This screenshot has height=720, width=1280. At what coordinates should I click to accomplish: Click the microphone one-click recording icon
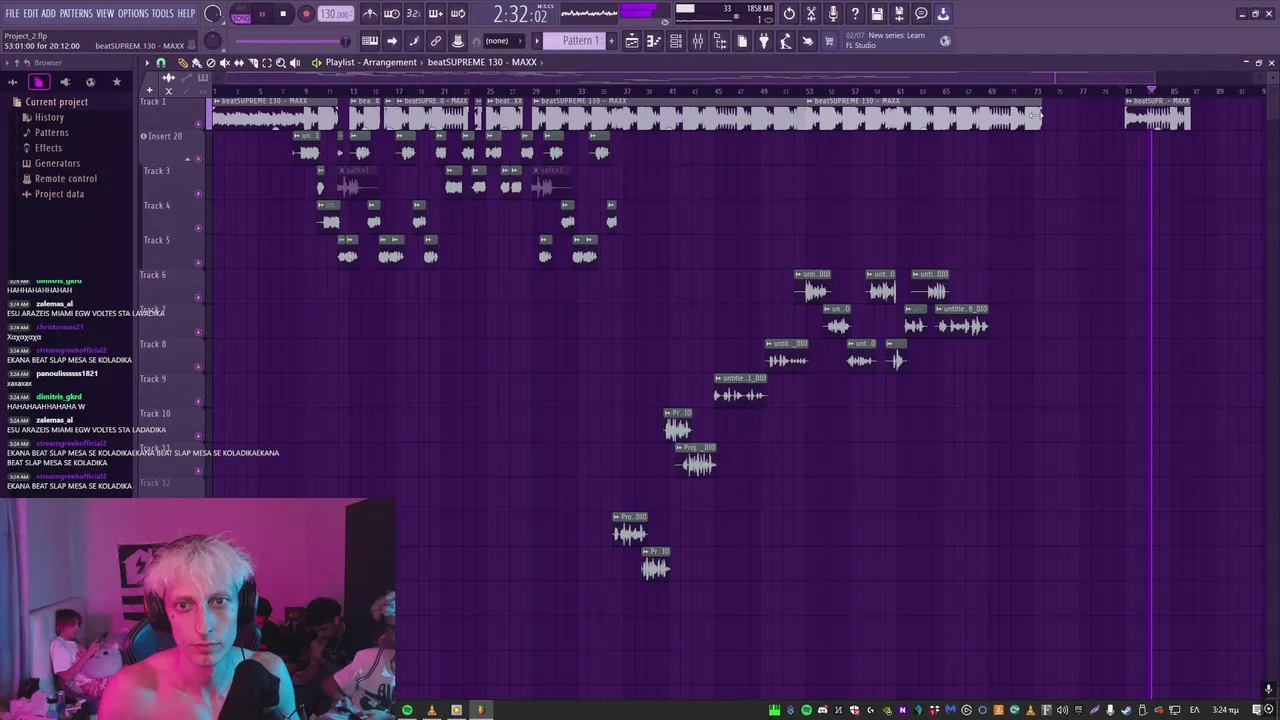(833, 14)
